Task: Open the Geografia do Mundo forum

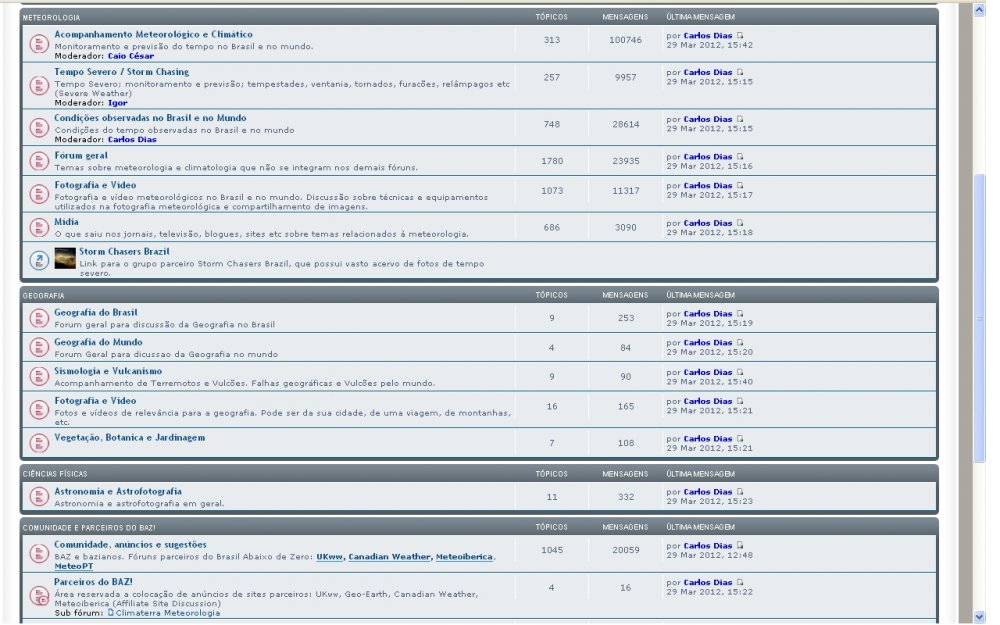Action: pos(98,342)
